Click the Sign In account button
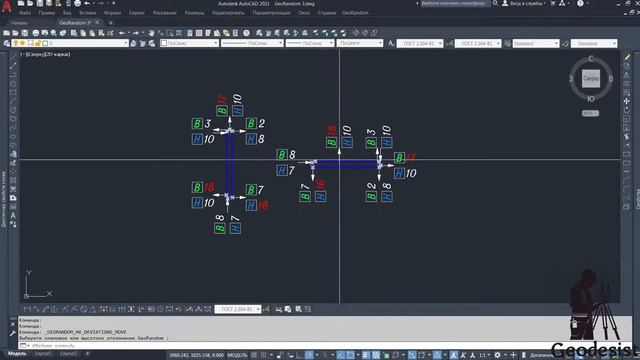The height and width of the screenshot is (360, 640). [x=524, y=3]
